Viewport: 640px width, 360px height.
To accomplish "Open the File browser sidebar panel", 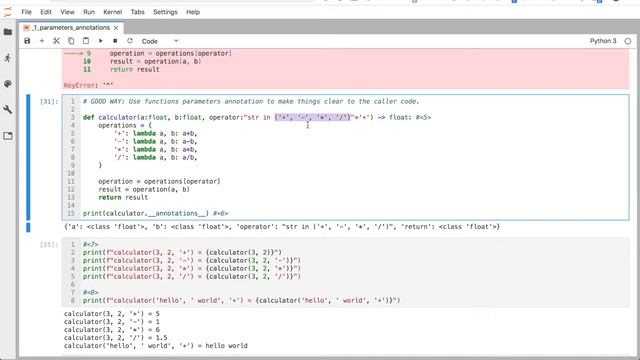I will tap(8, 32).
